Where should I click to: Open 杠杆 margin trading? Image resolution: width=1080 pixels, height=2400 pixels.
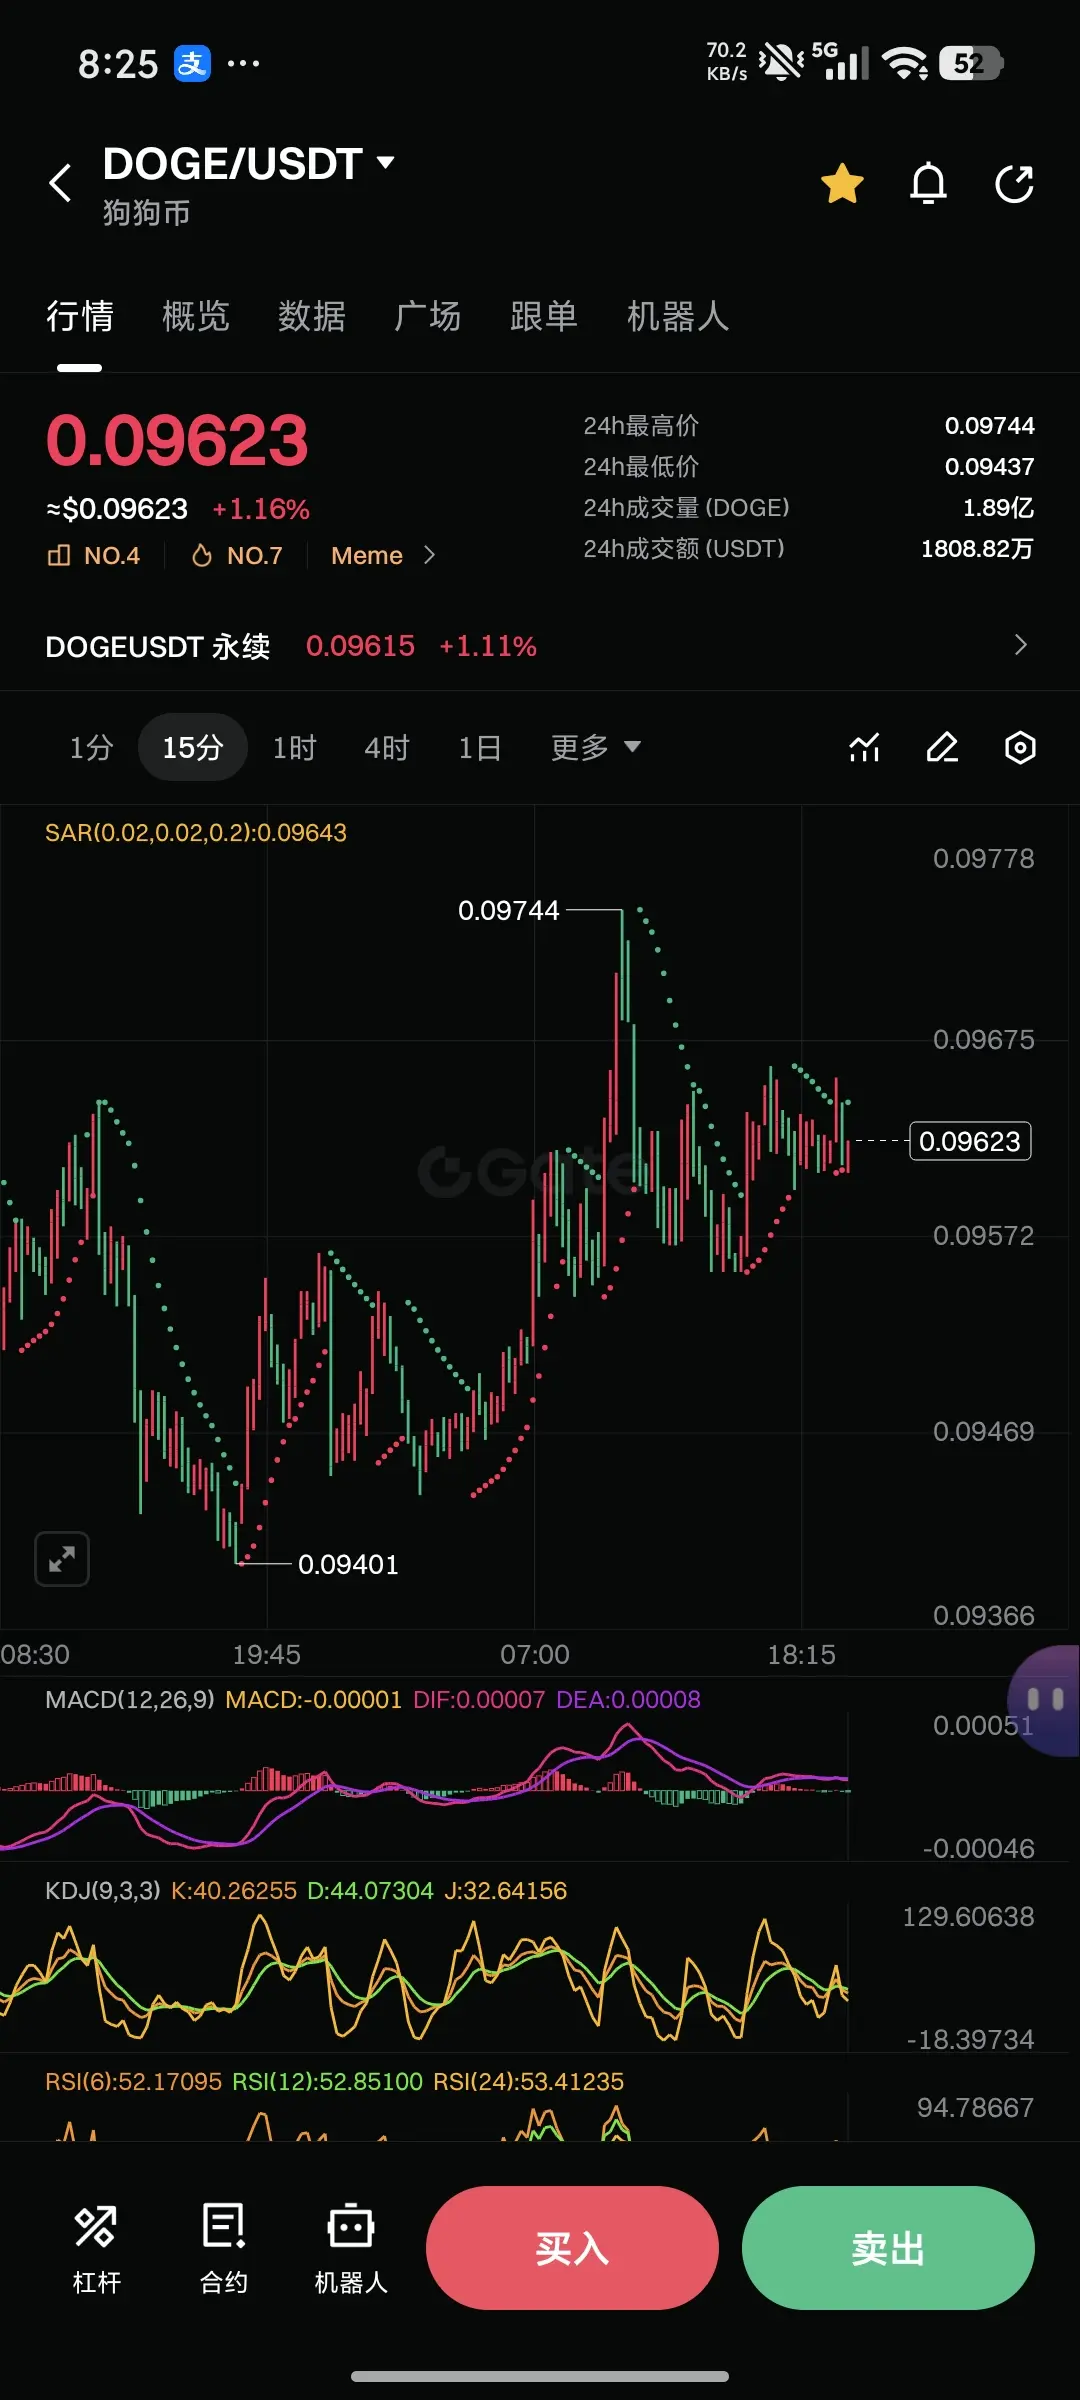96,2250
